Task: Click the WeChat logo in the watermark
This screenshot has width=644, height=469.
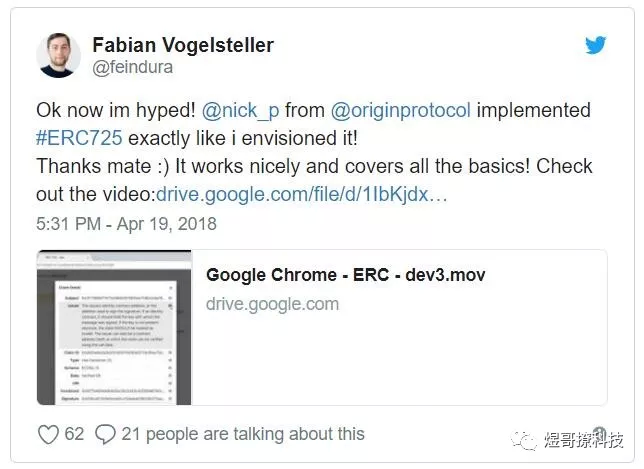Action: (524, 441)
